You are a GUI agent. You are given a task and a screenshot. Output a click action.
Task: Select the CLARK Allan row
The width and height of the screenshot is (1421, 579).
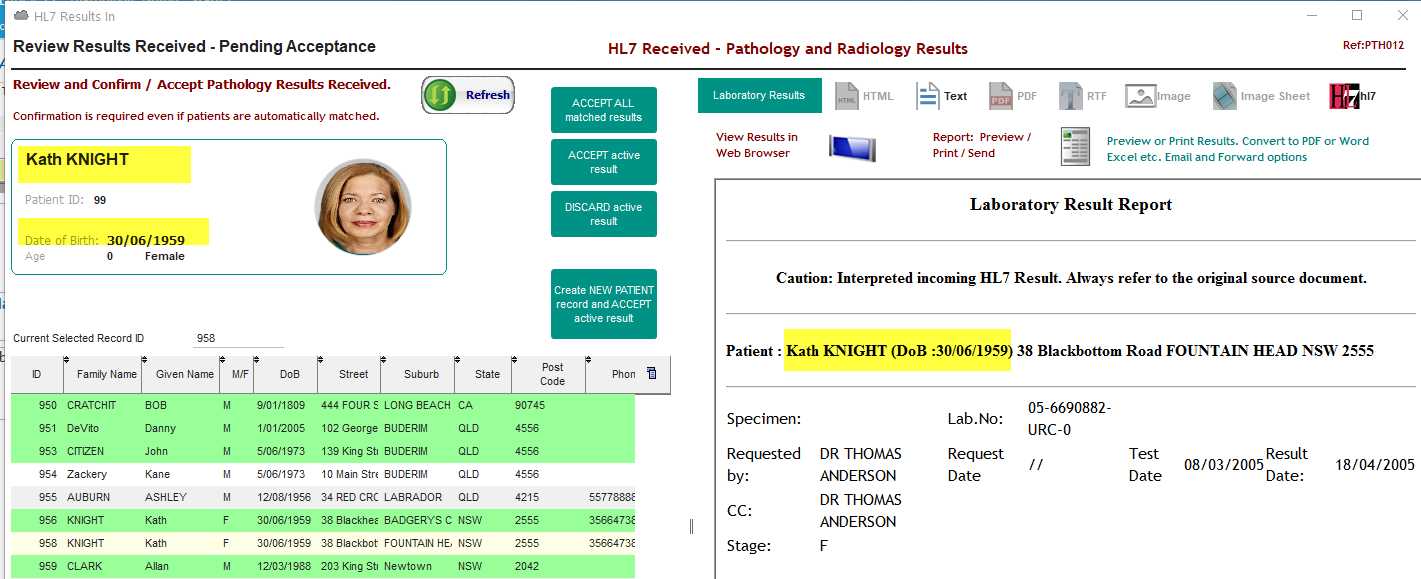point(323,567)
